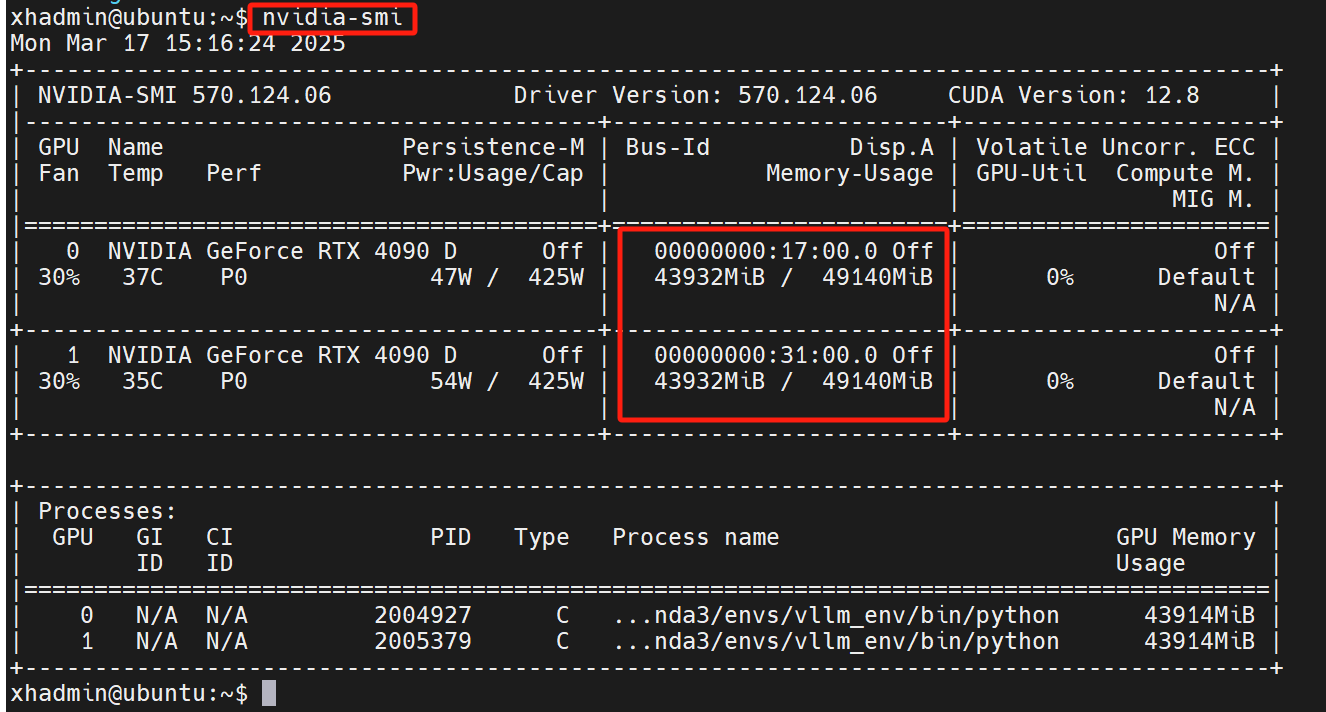Click the nvidia-smi command text

pos(332,18)
